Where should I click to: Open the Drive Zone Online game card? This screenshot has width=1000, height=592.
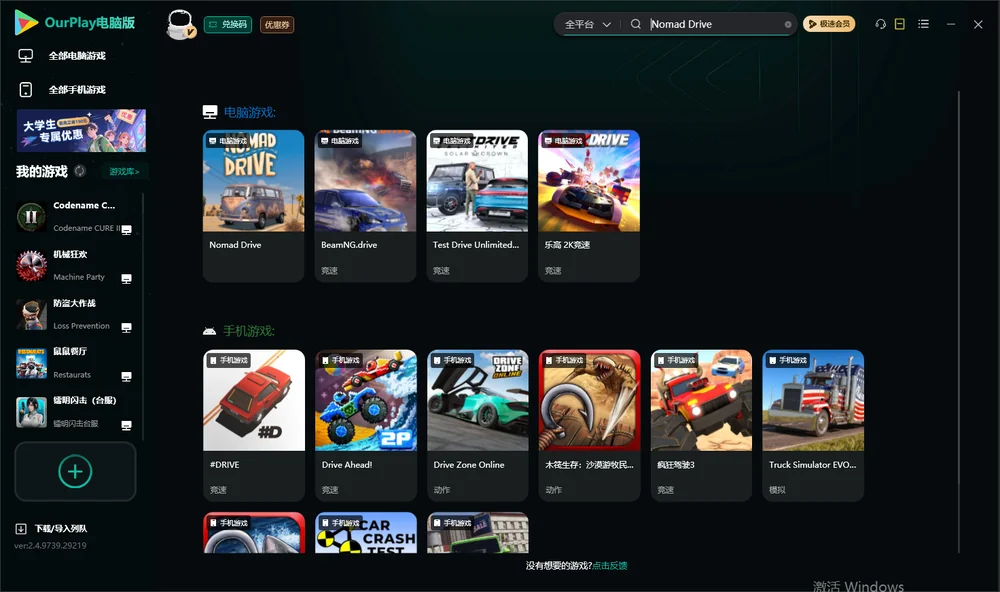click(478, 426)
